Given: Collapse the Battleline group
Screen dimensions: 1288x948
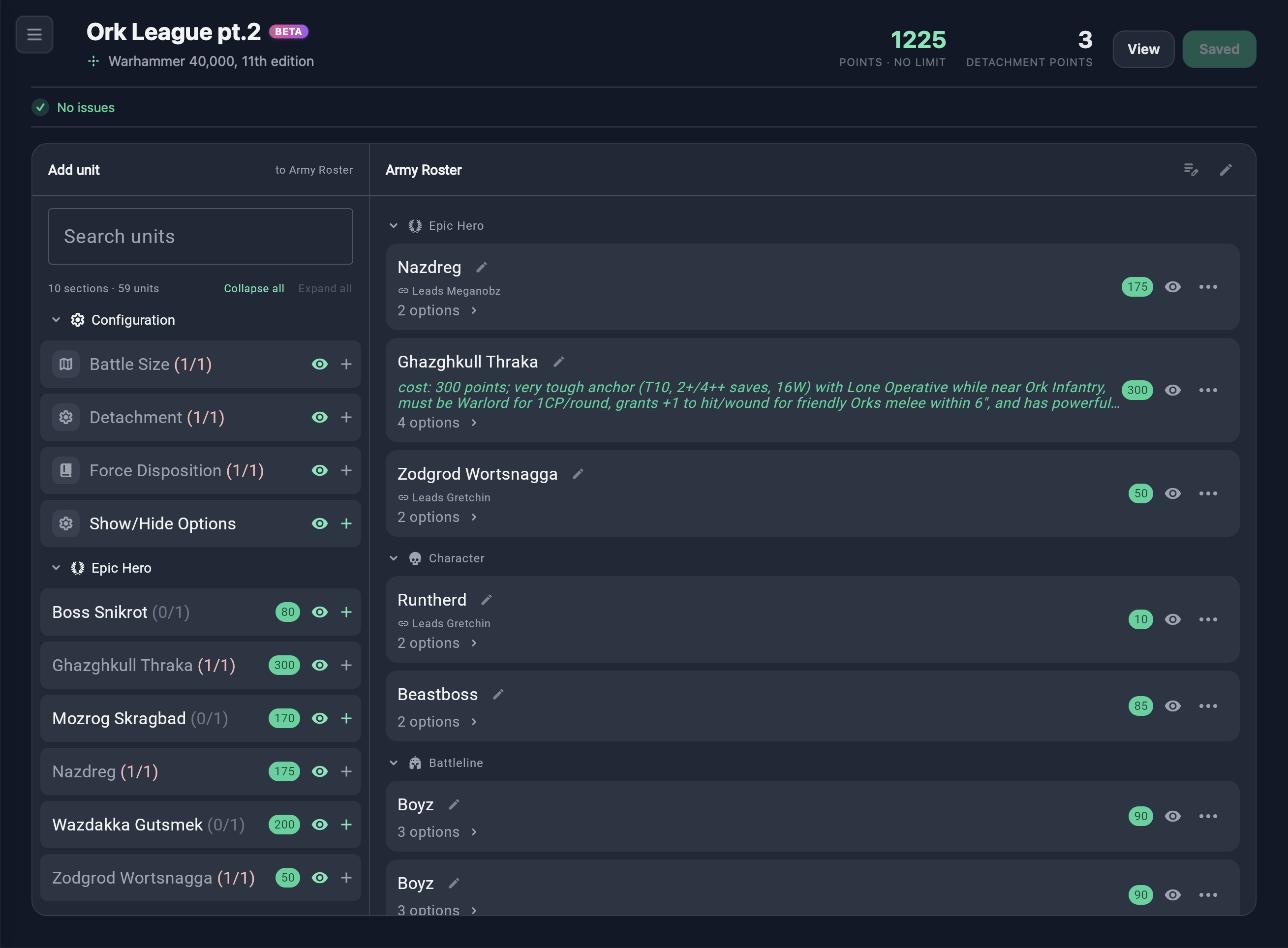Looking at the screenshot, I should click(393, 763).
